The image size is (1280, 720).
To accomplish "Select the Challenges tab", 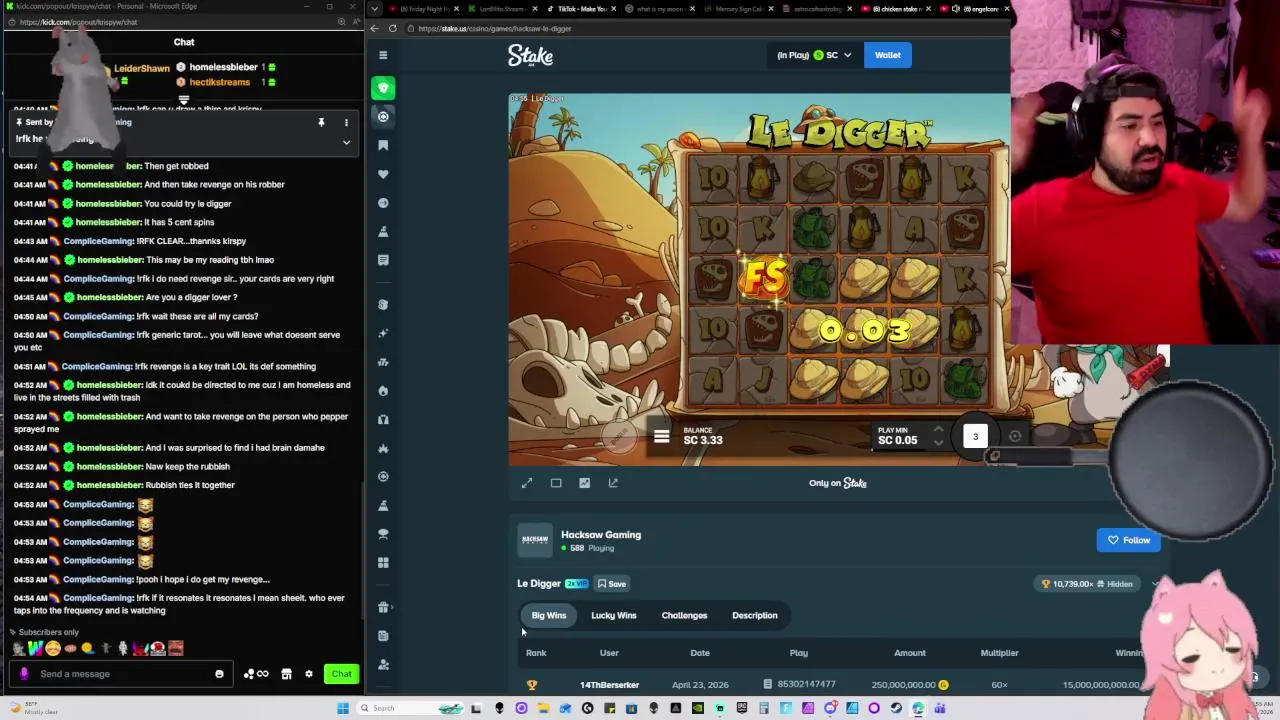I will click(x=684, y=615).
